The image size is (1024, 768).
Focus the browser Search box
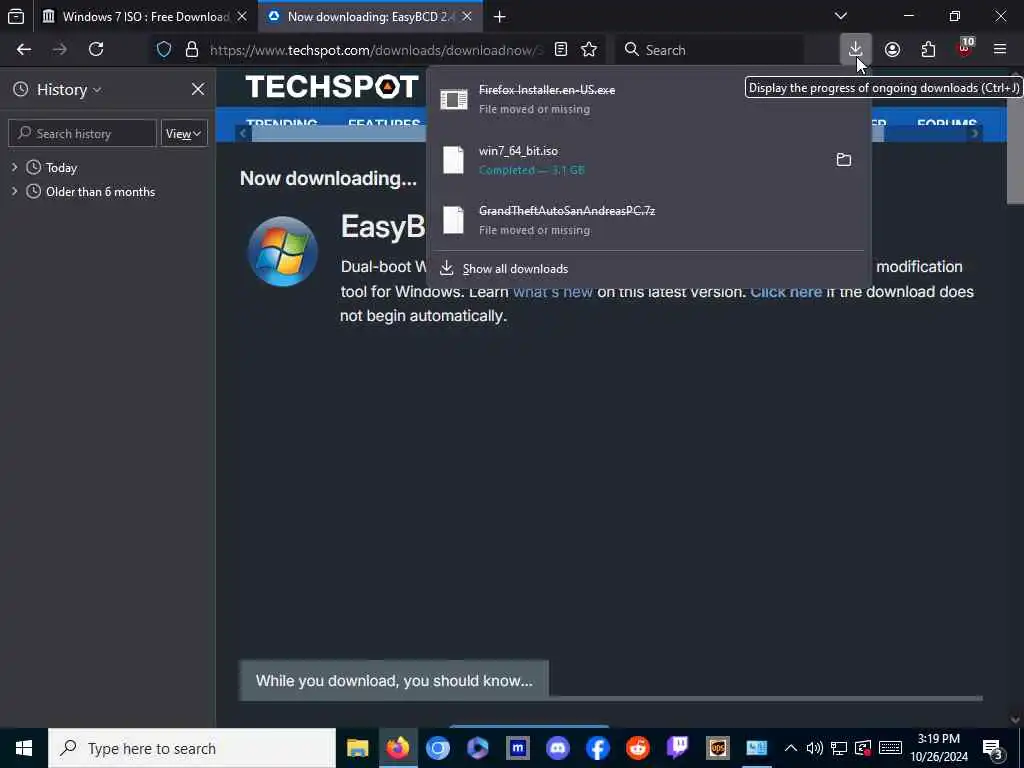click(x=710, y=50)
